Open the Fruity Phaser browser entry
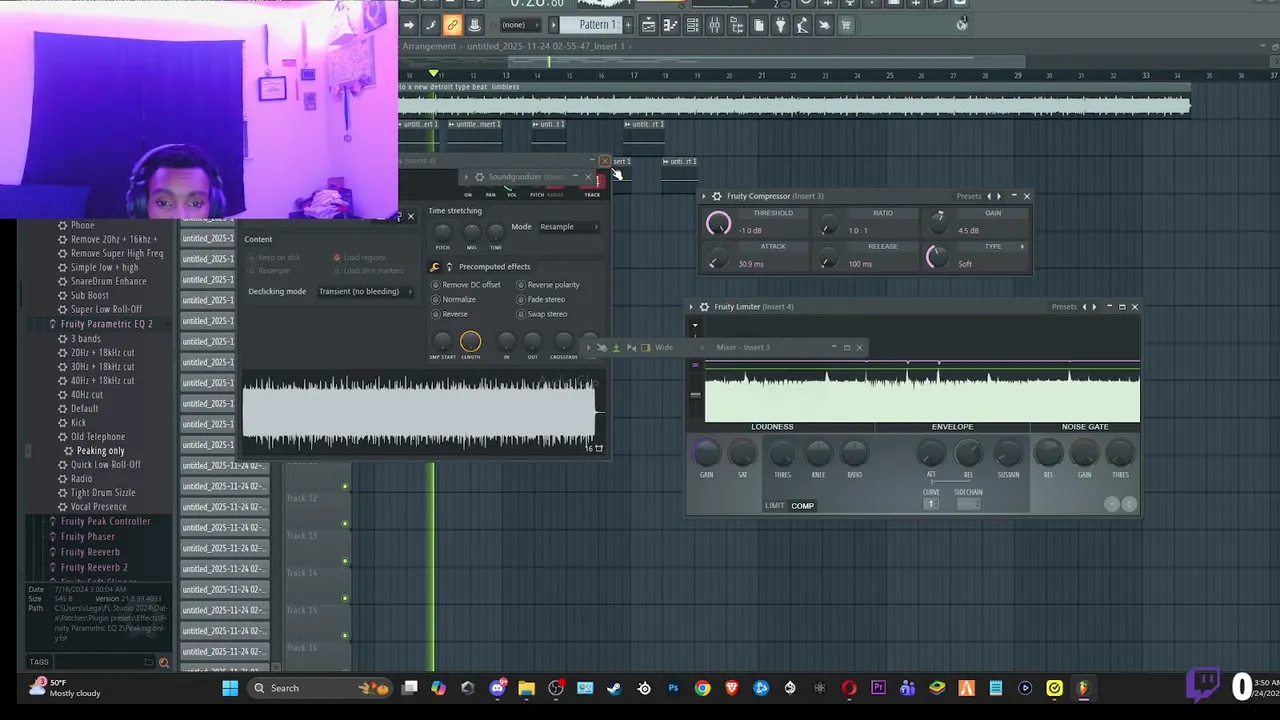The image size is (1280, 720). coord(88,537)
